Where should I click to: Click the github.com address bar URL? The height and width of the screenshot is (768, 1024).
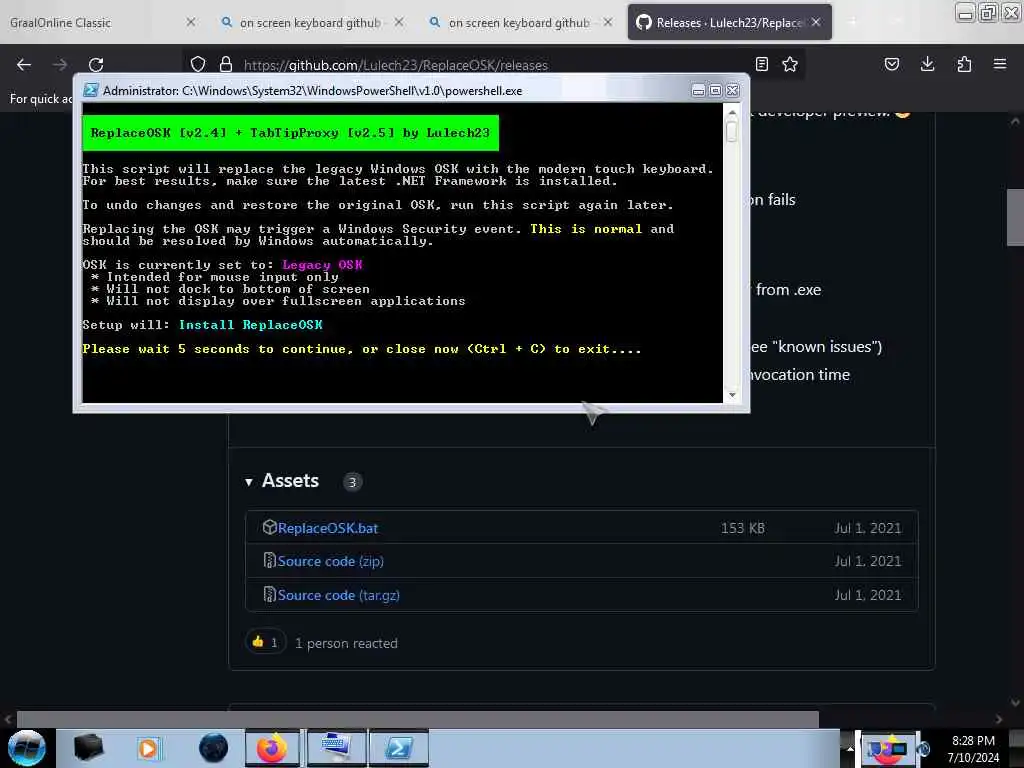pos(396,65)
